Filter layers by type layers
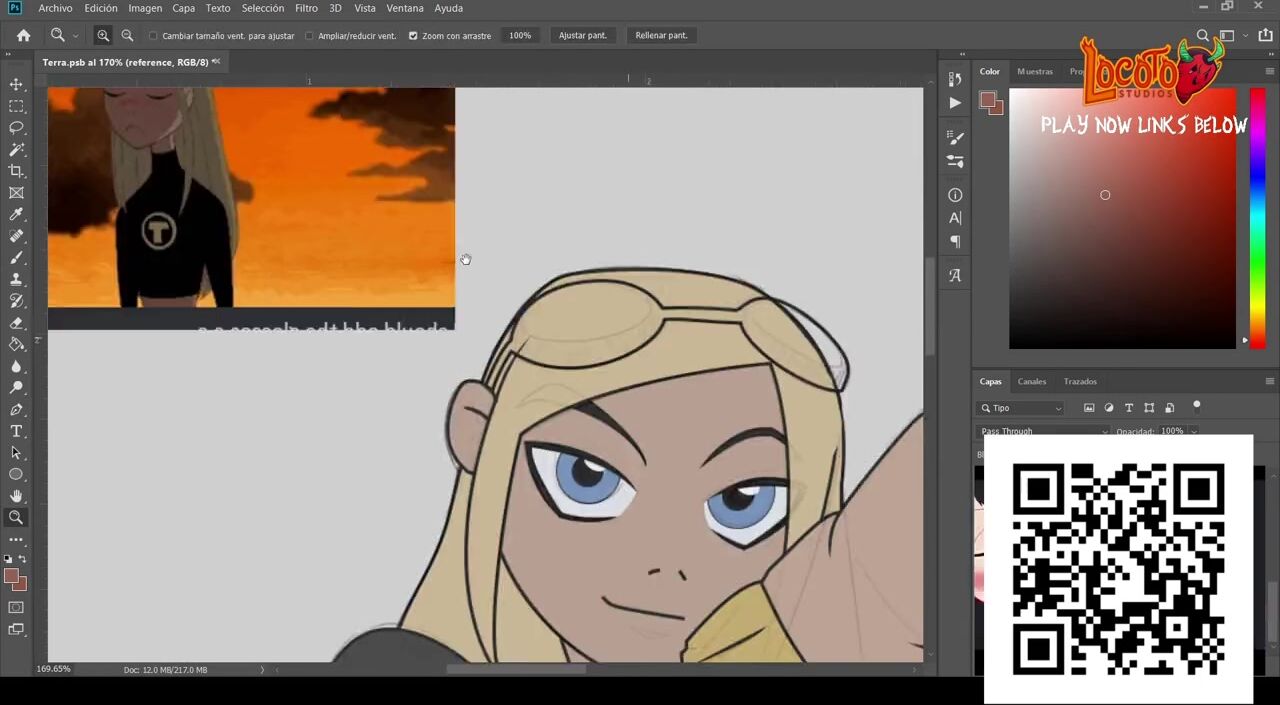The width and height of the screenshot is (1280, 705). 1129,408
